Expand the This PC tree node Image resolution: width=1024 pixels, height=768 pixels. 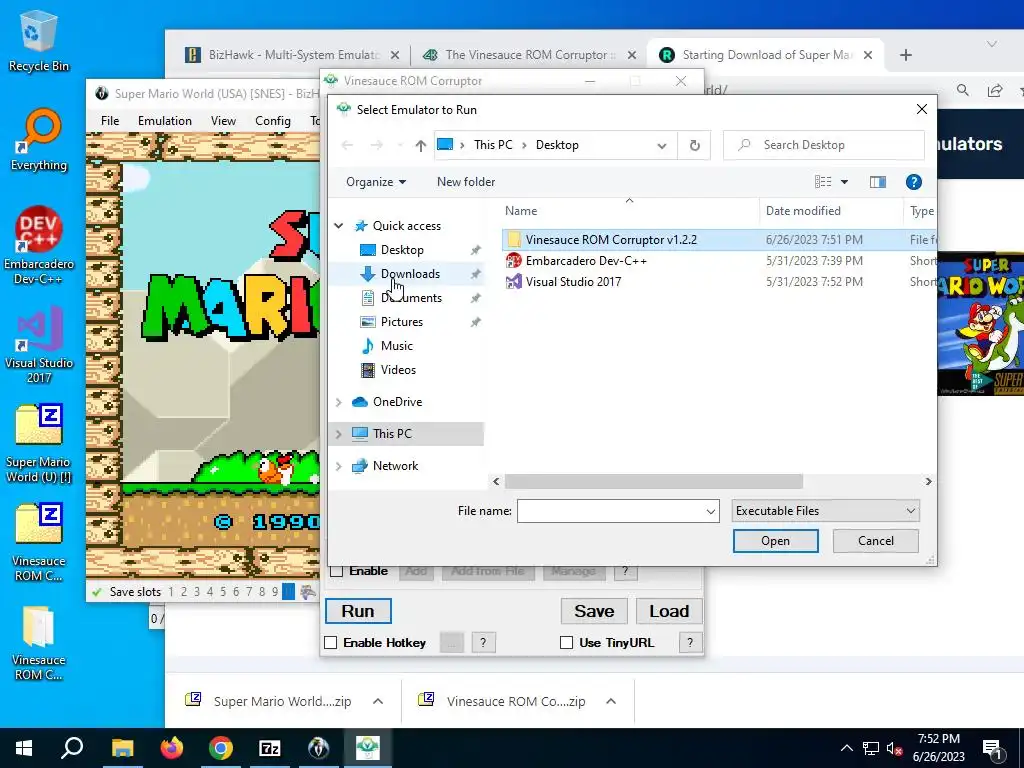point(338,434)
